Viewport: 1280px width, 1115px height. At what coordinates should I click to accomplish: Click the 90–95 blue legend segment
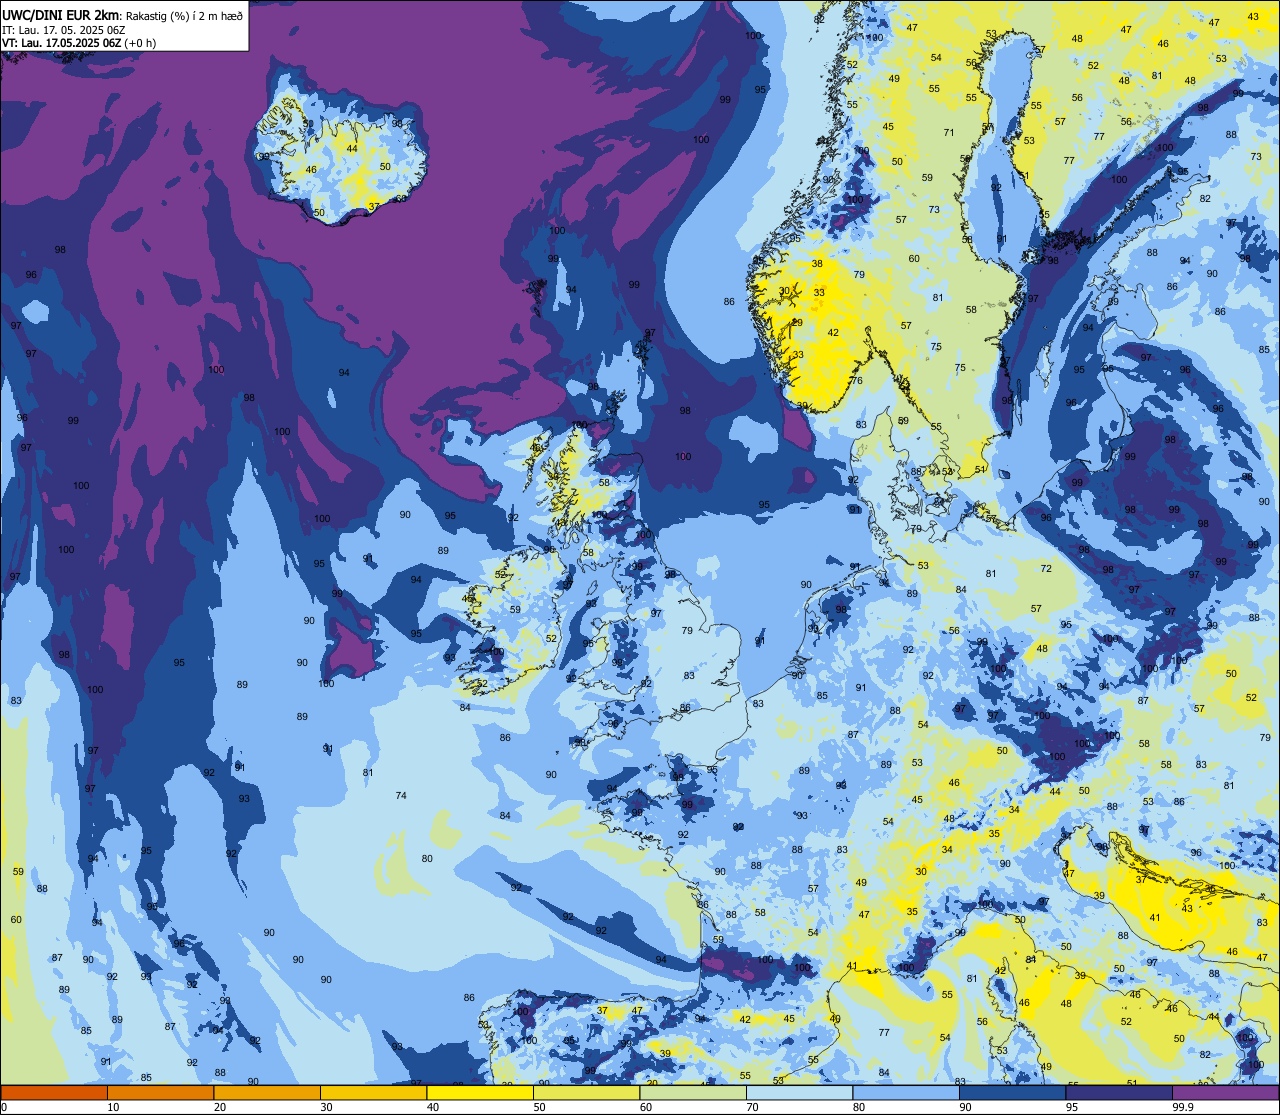pos(1013,1093)
